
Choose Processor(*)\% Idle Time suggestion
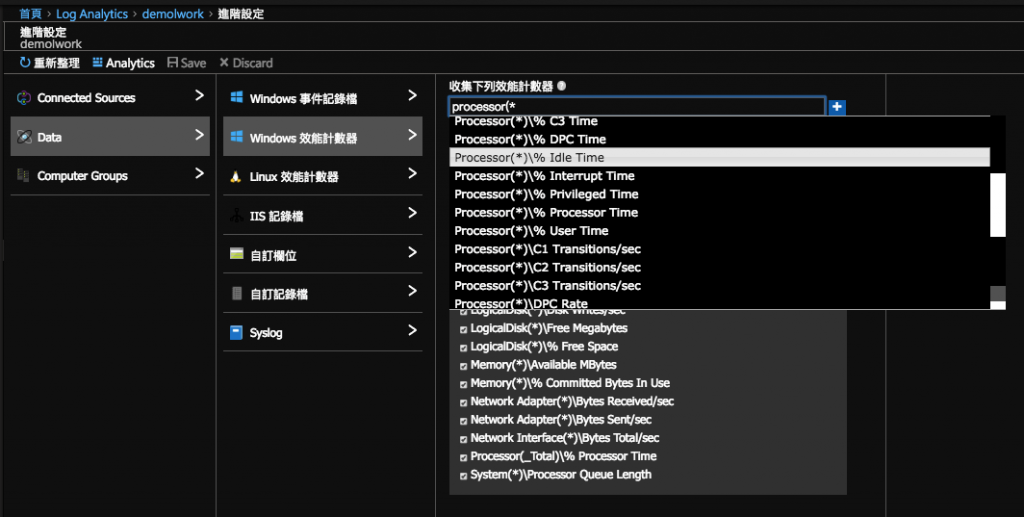click(x=720, y=157)
